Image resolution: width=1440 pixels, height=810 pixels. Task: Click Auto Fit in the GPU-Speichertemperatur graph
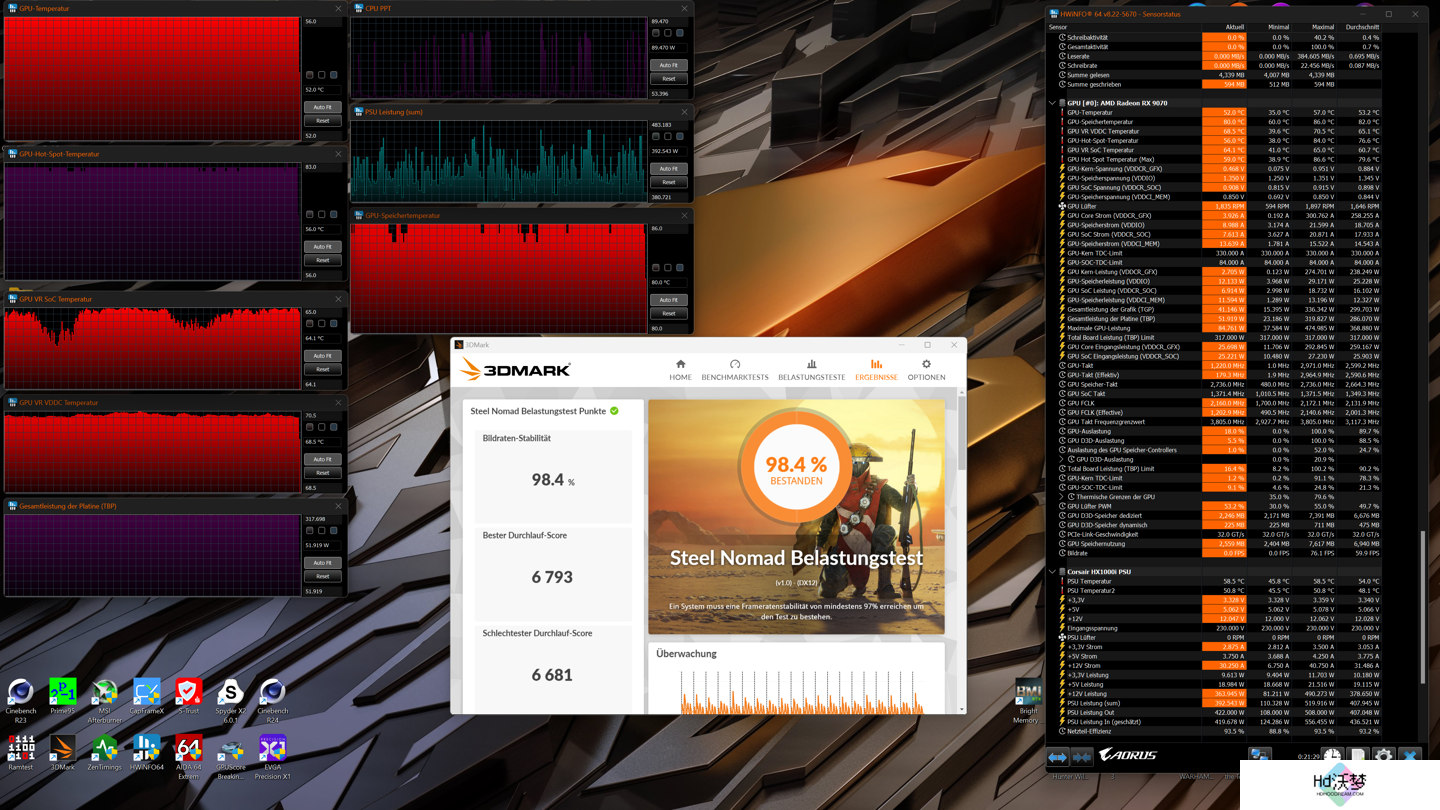669,299
